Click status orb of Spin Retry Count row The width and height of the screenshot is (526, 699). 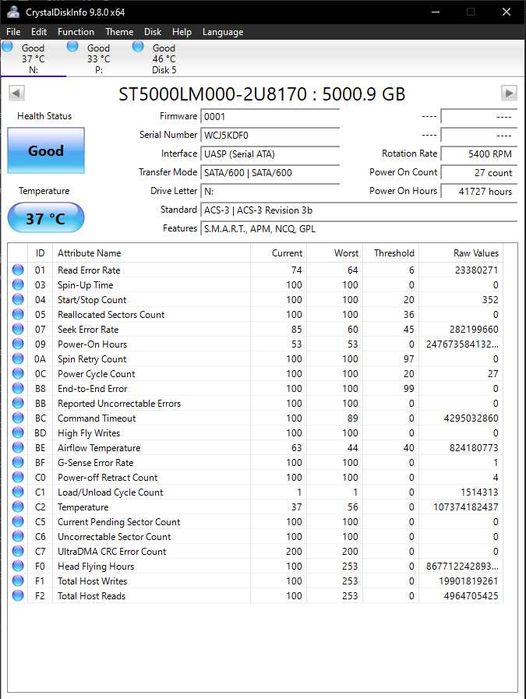pos(18,358)
